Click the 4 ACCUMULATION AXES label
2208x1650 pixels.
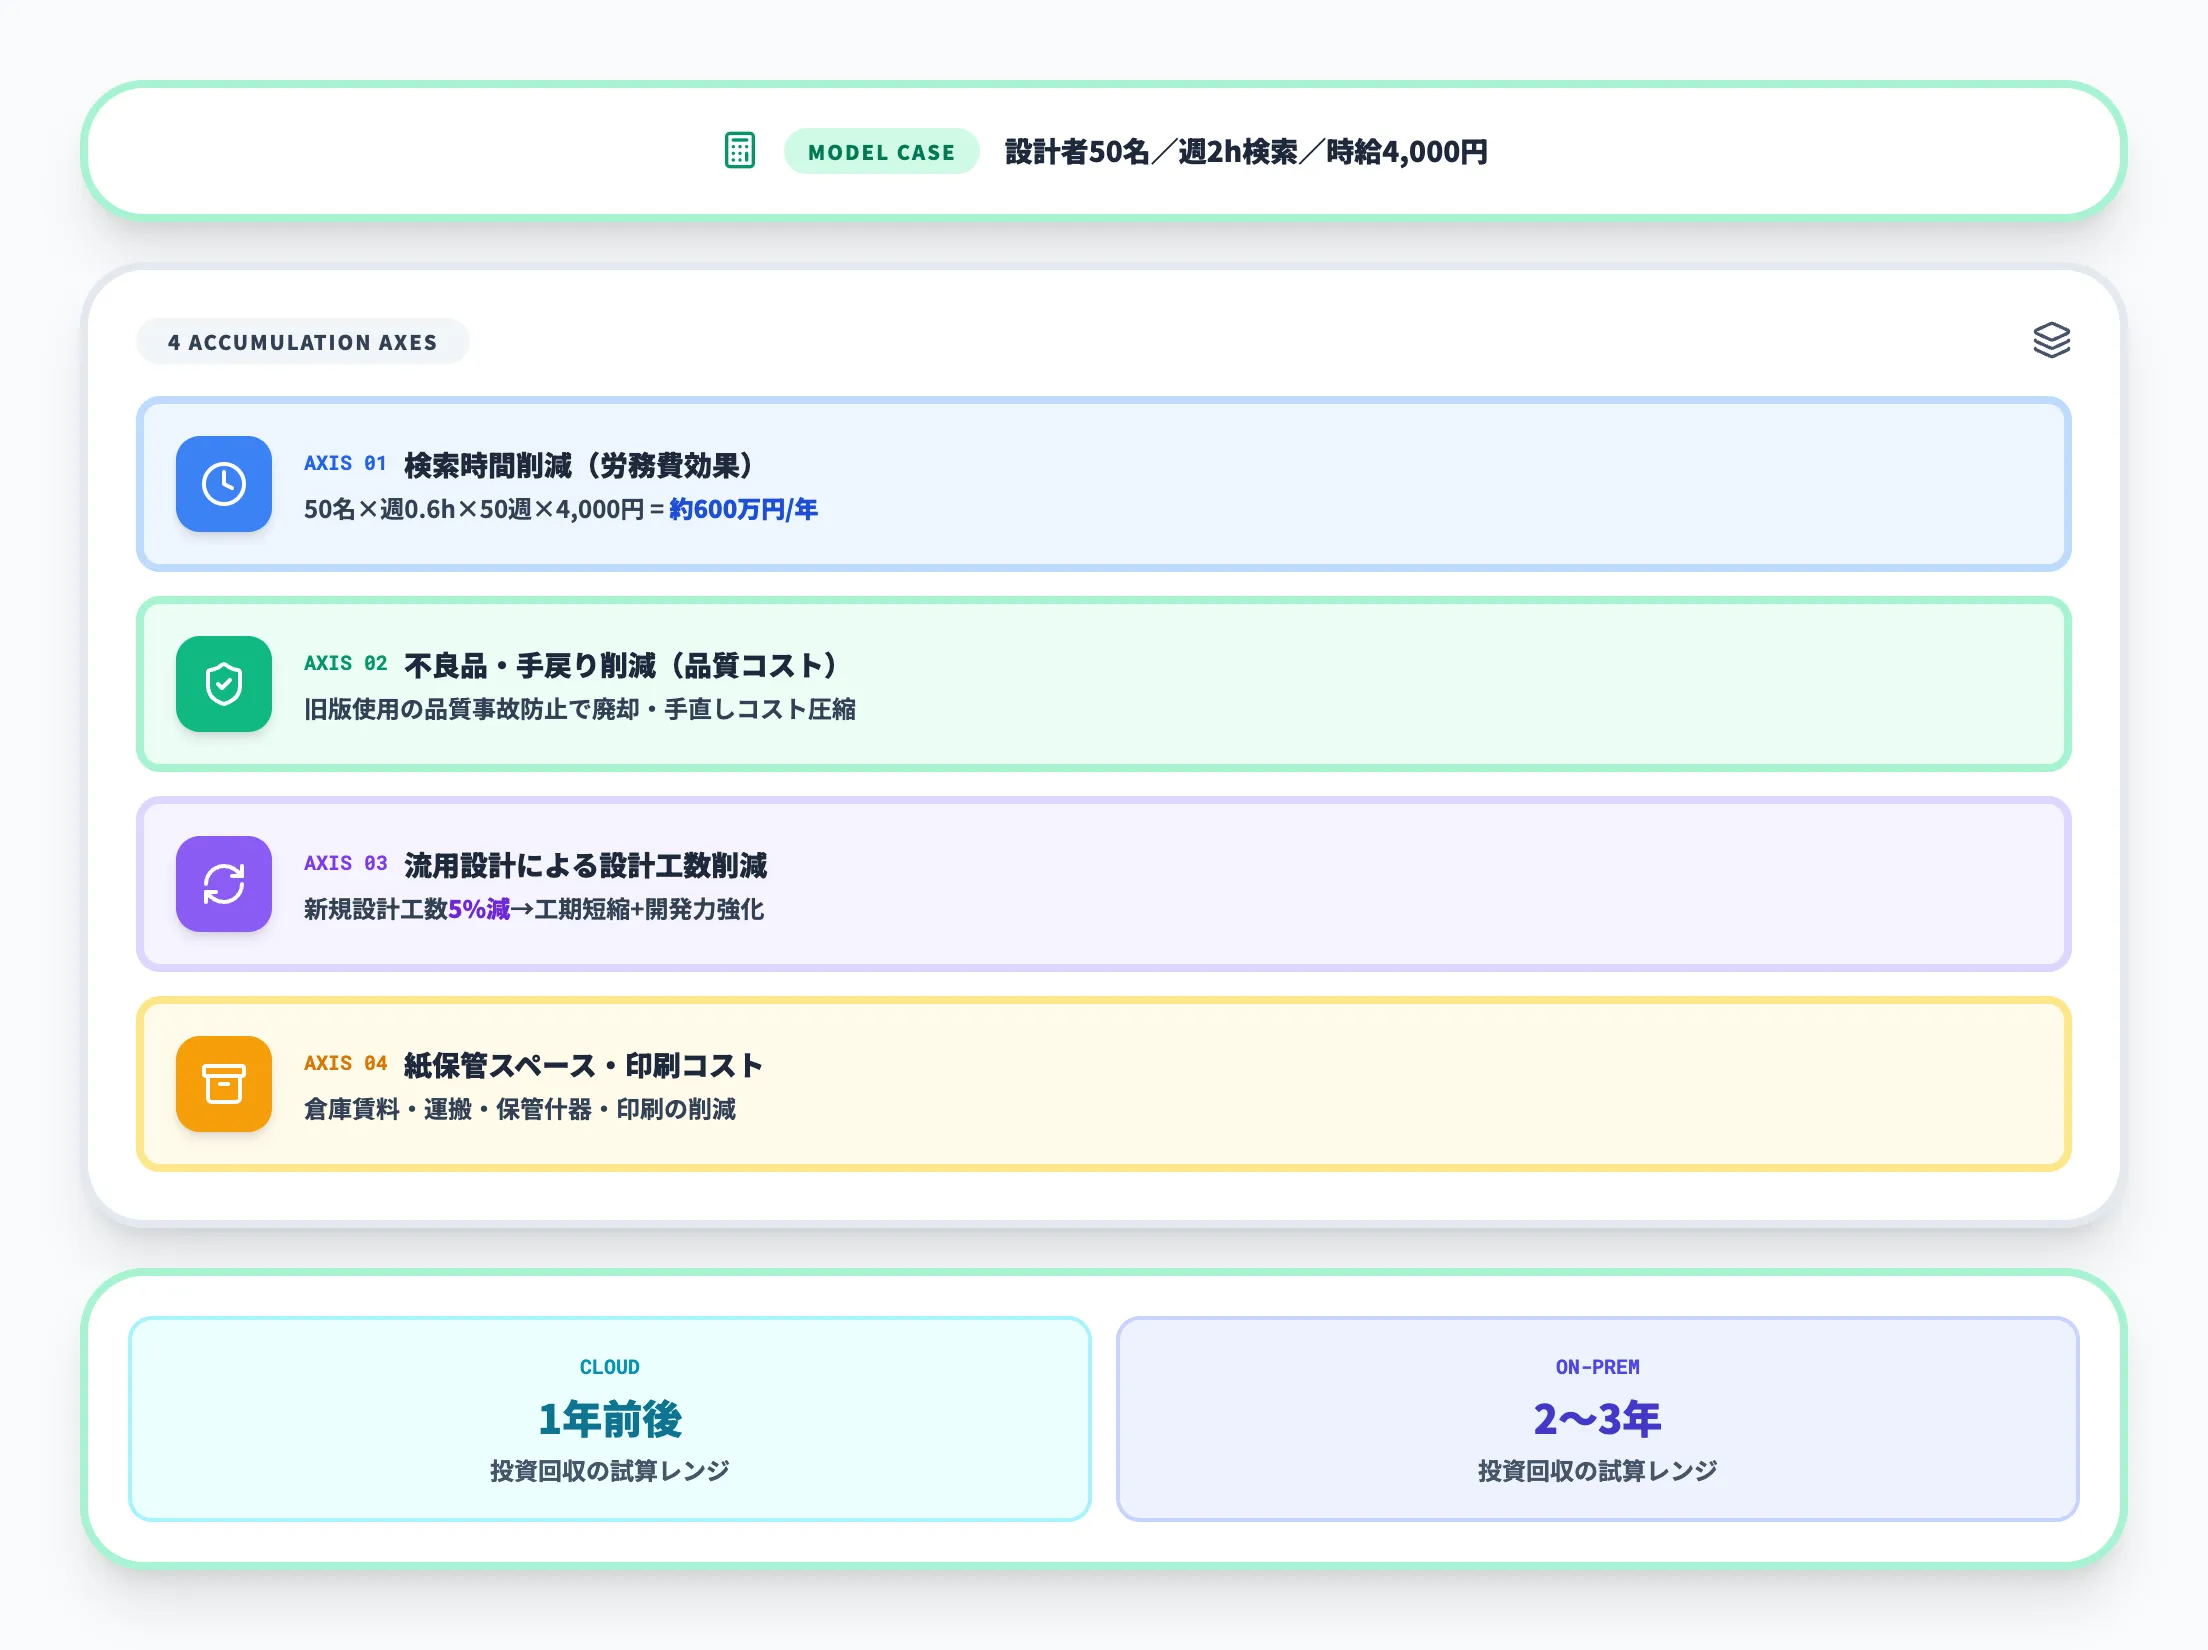click(302, 342)
